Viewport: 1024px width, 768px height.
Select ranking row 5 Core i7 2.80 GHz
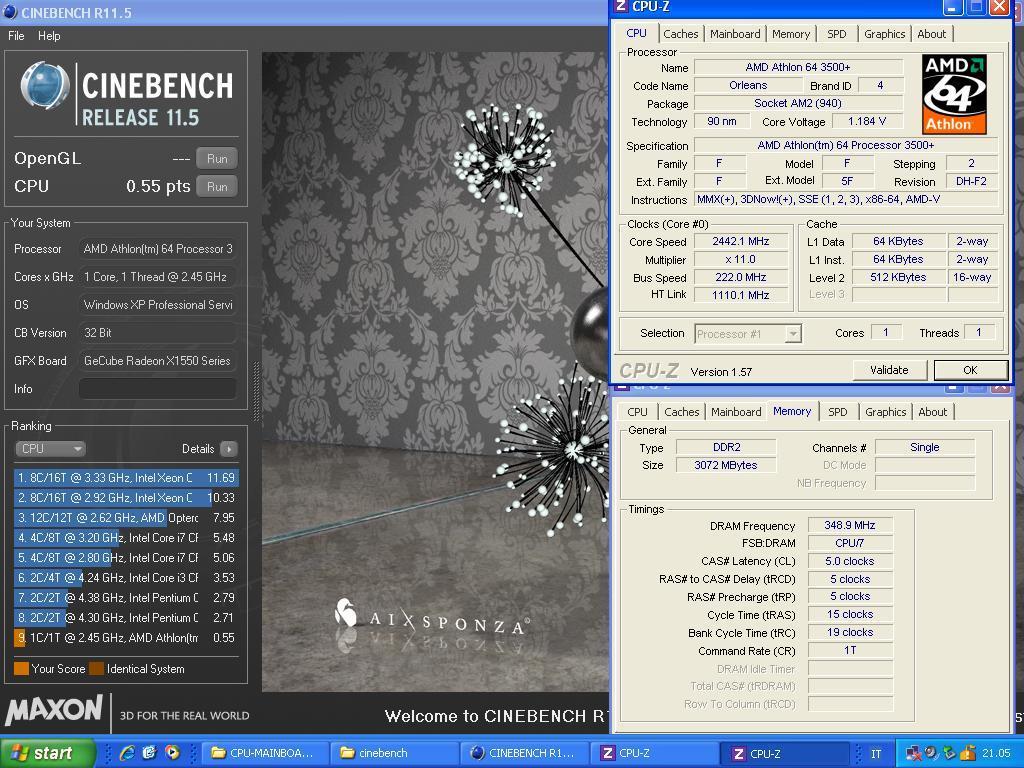click(125, 558)
